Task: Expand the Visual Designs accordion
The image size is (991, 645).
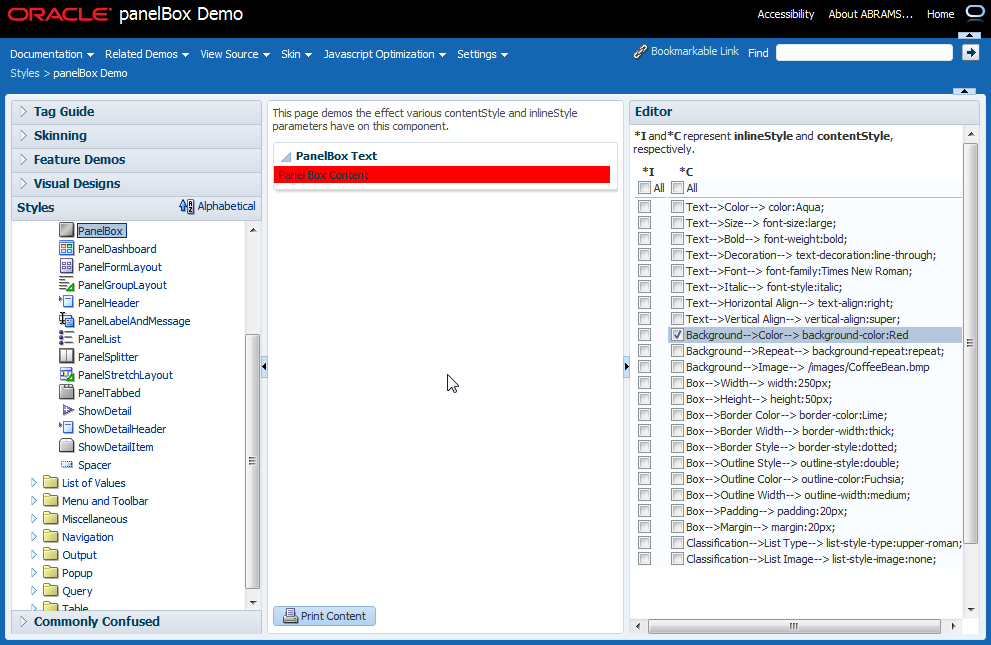Action: click(x=23, y=183)
